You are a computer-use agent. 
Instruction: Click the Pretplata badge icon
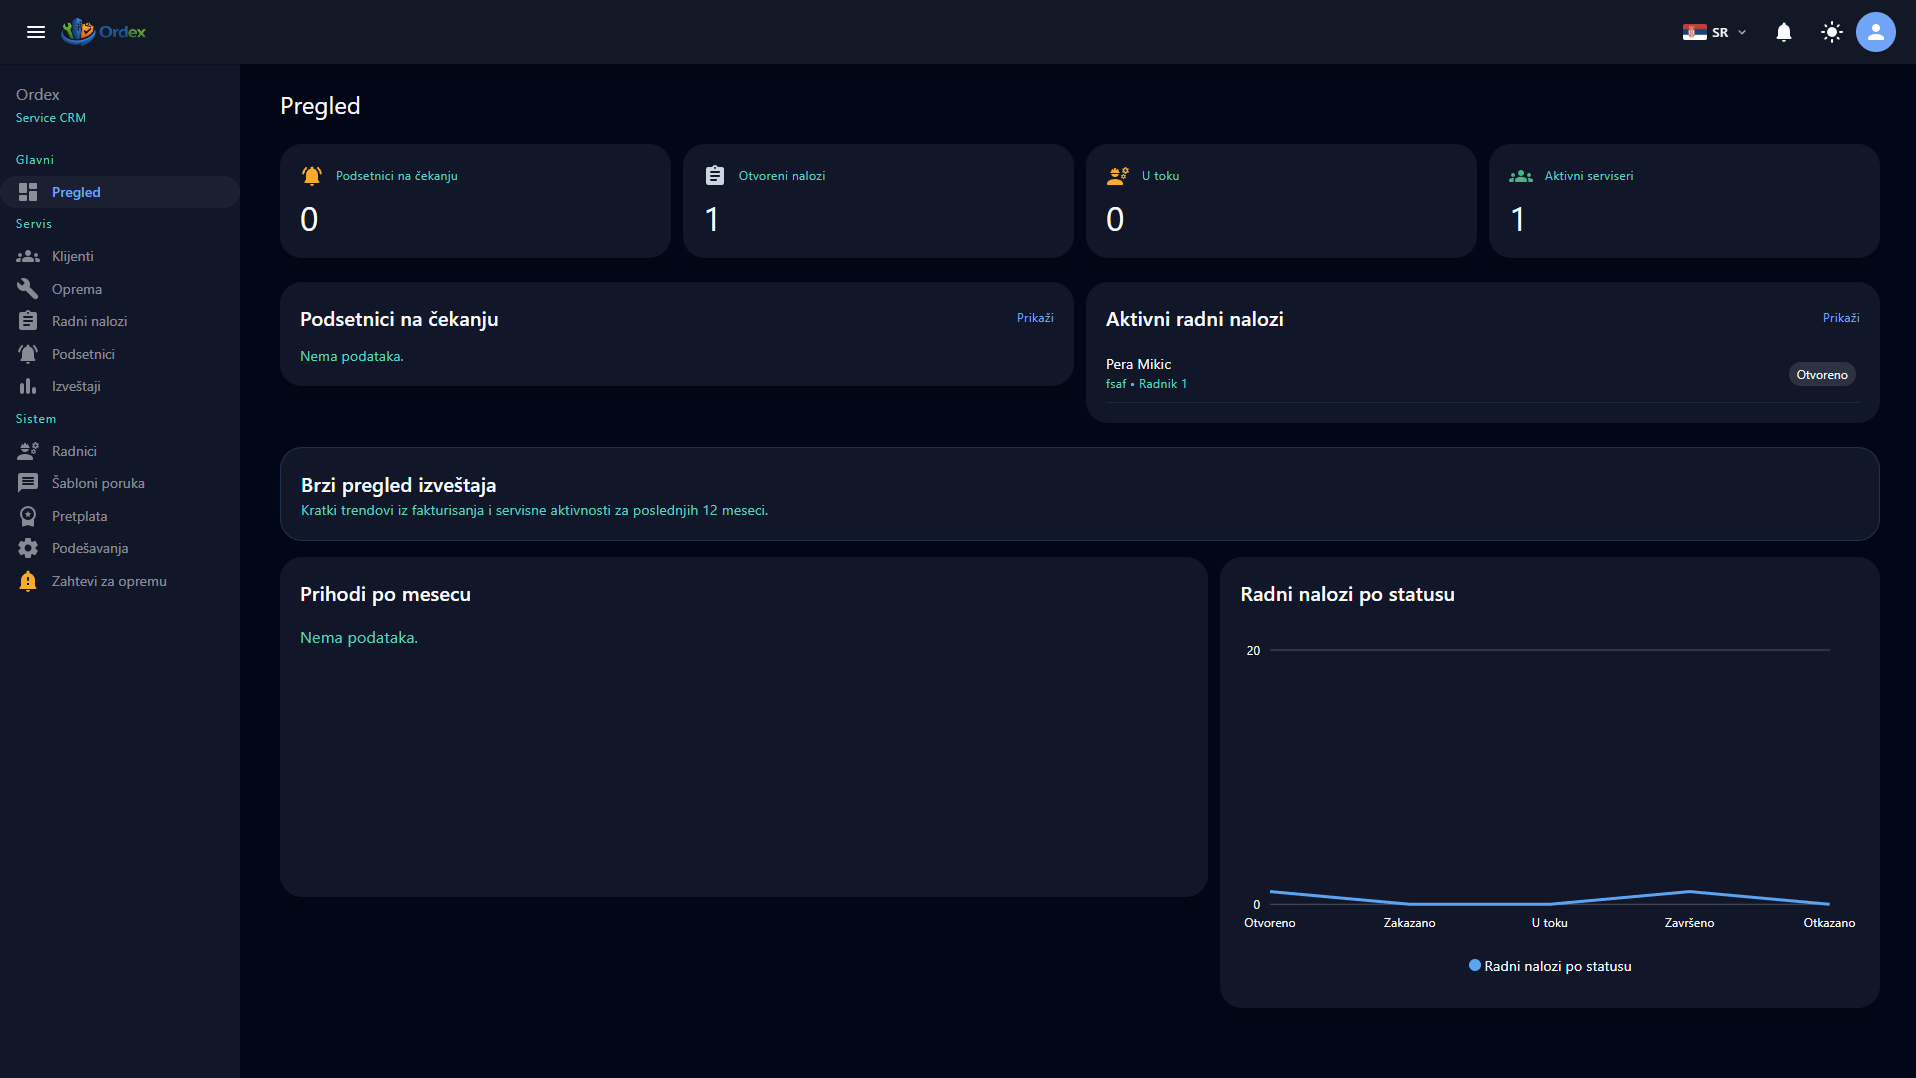[x=28, y=516]
